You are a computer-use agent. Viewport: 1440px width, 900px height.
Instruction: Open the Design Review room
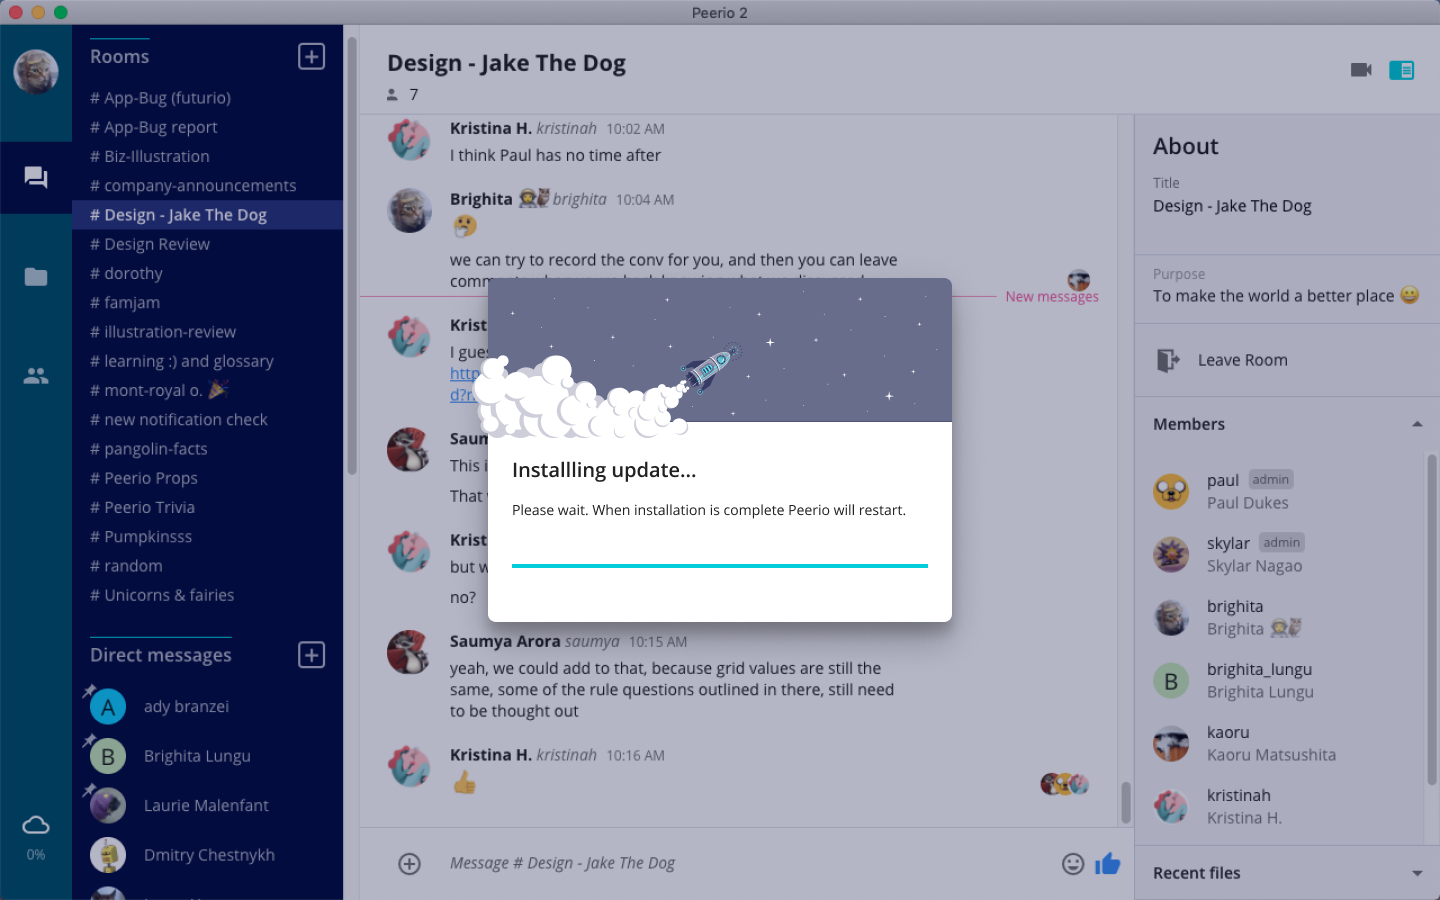[208, 244]
